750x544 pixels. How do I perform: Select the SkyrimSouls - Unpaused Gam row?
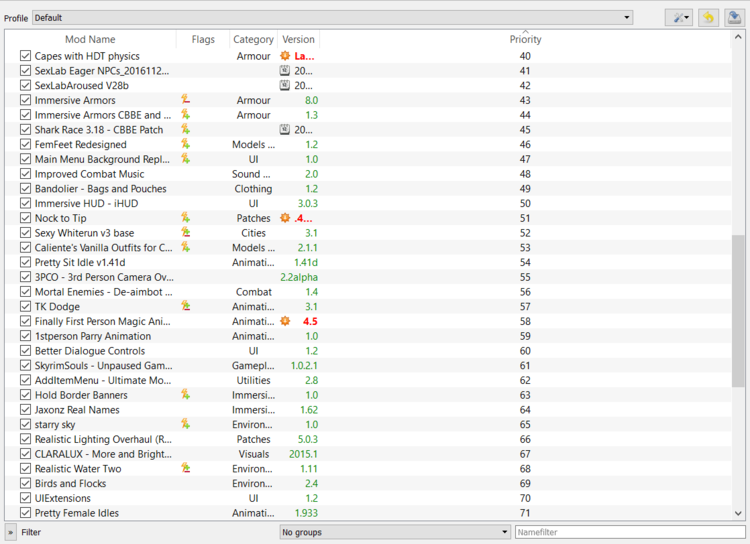(368, 366)
